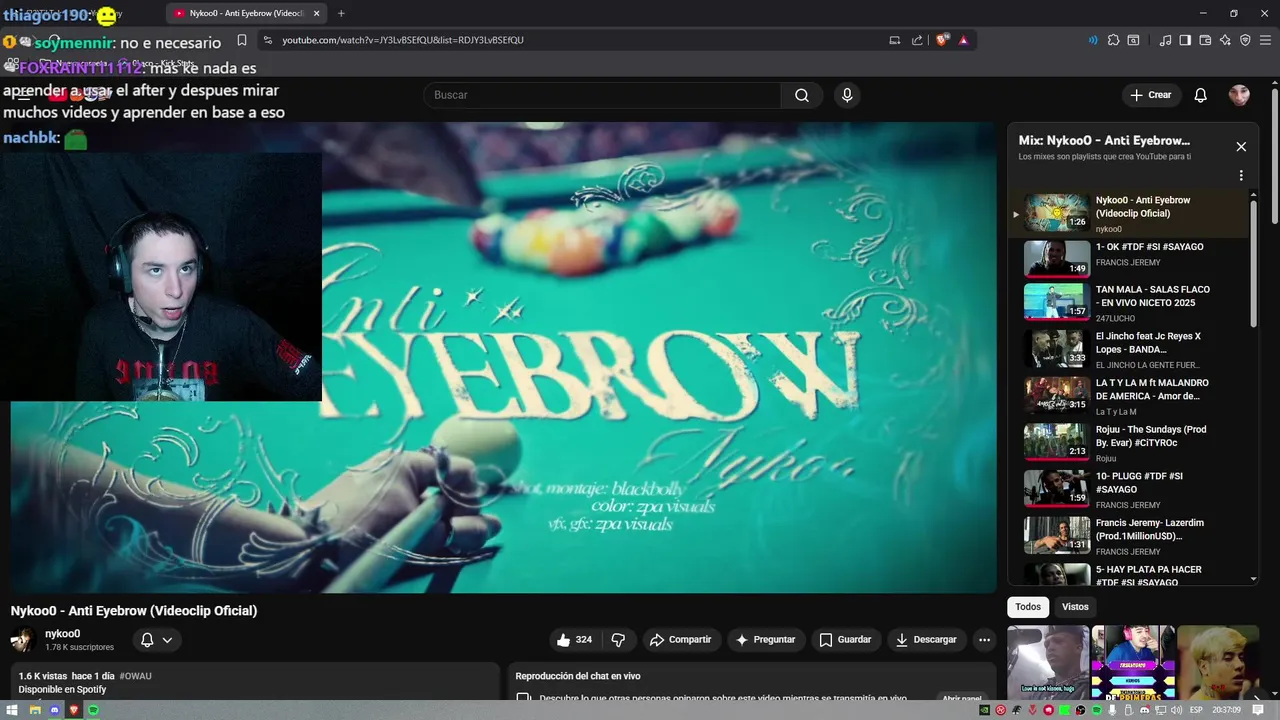Toggle channel notification bell for nykoo0
This screenshot has width=1280, height=720.
147,640
